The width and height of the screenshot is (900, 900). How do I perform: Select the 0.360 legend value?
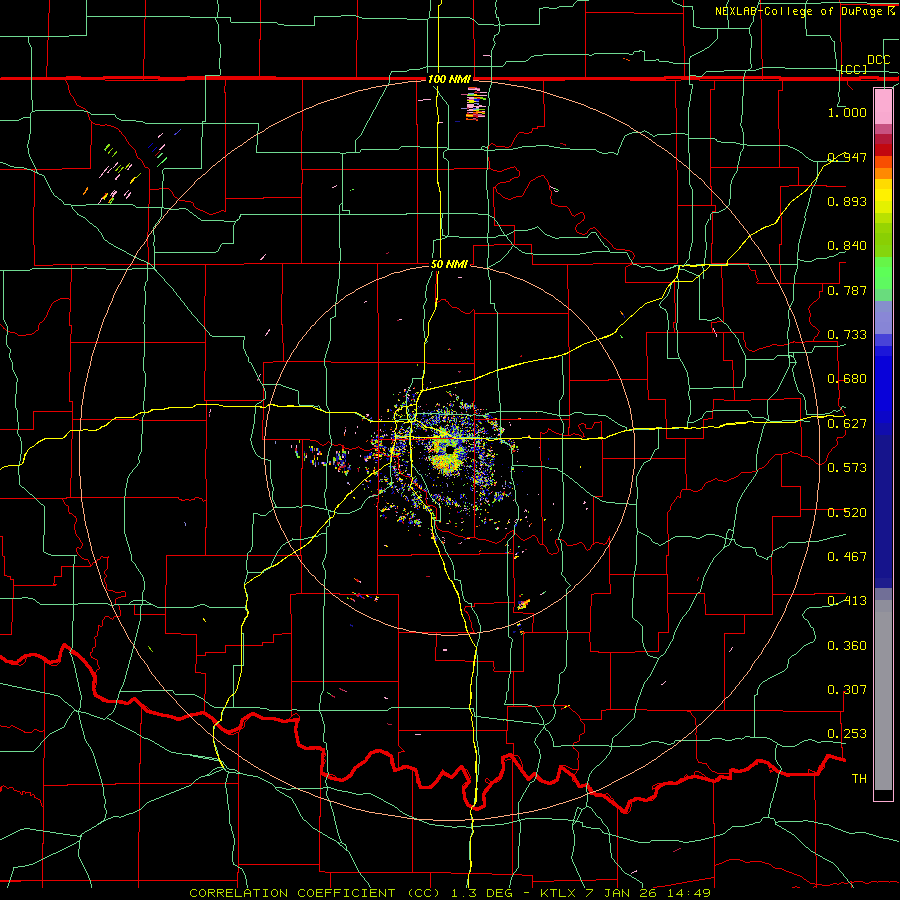pyautogui.click(x=847, y=646)
